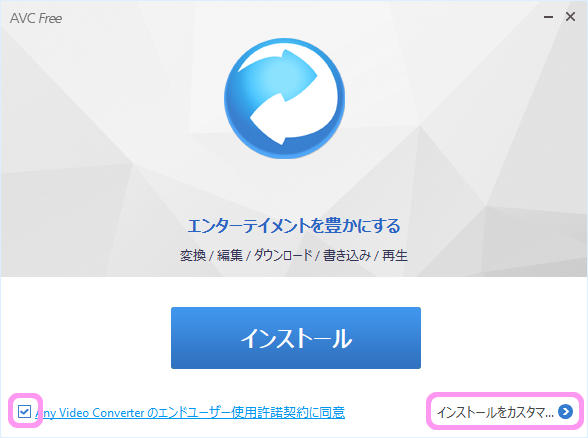Click the empty white area right of インストール button
The height and width of the screenshot is (438, 588).
(502, 338)
